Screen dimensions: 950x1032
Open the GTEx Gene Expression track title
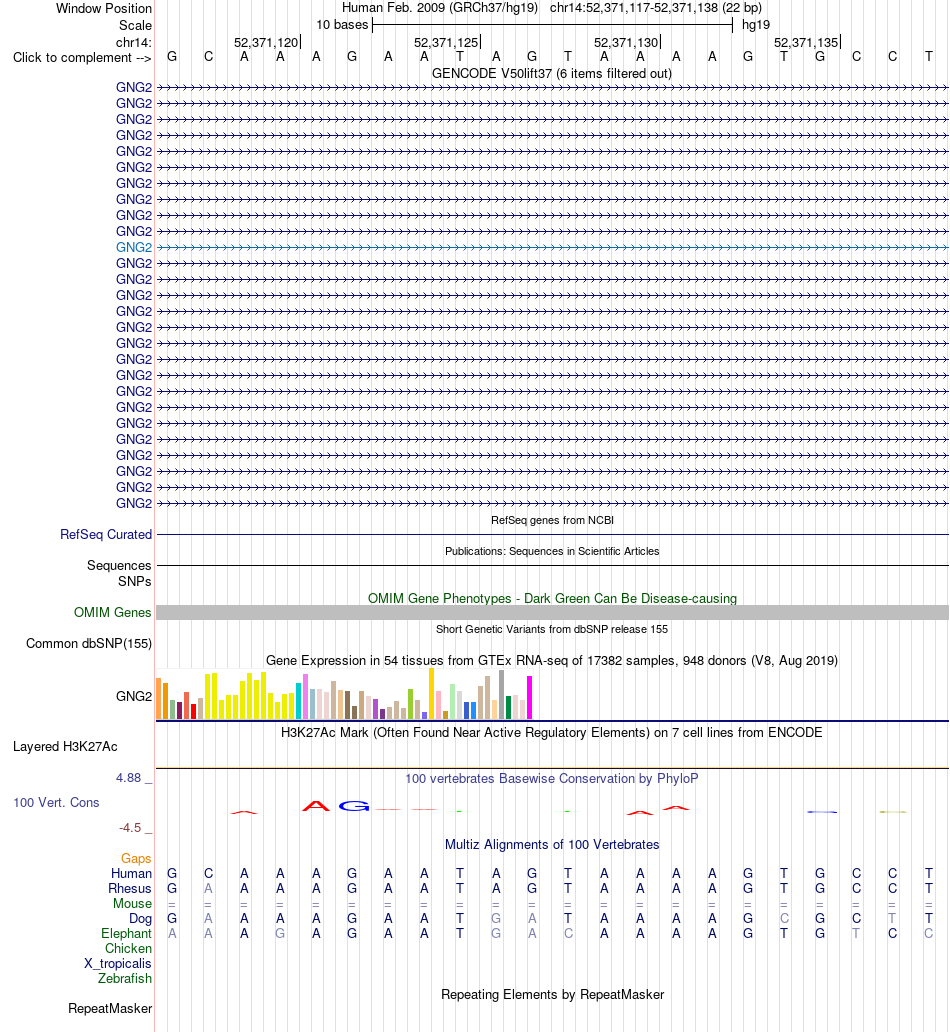pyautogui.click(x=552, y=661)
